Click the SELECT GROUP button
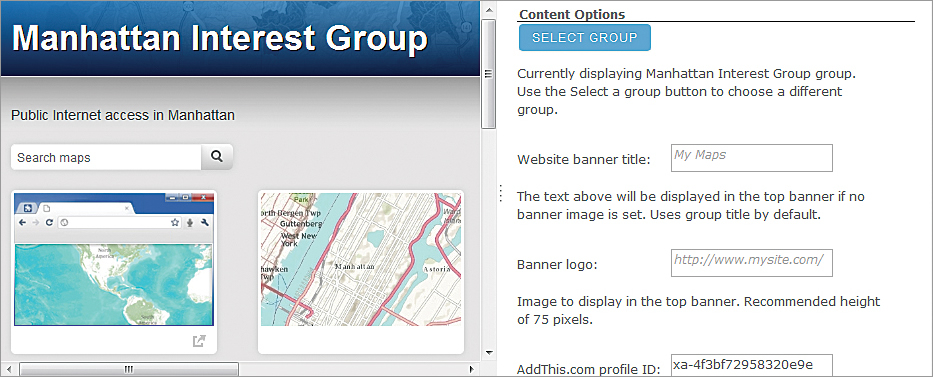 (585, 37)
